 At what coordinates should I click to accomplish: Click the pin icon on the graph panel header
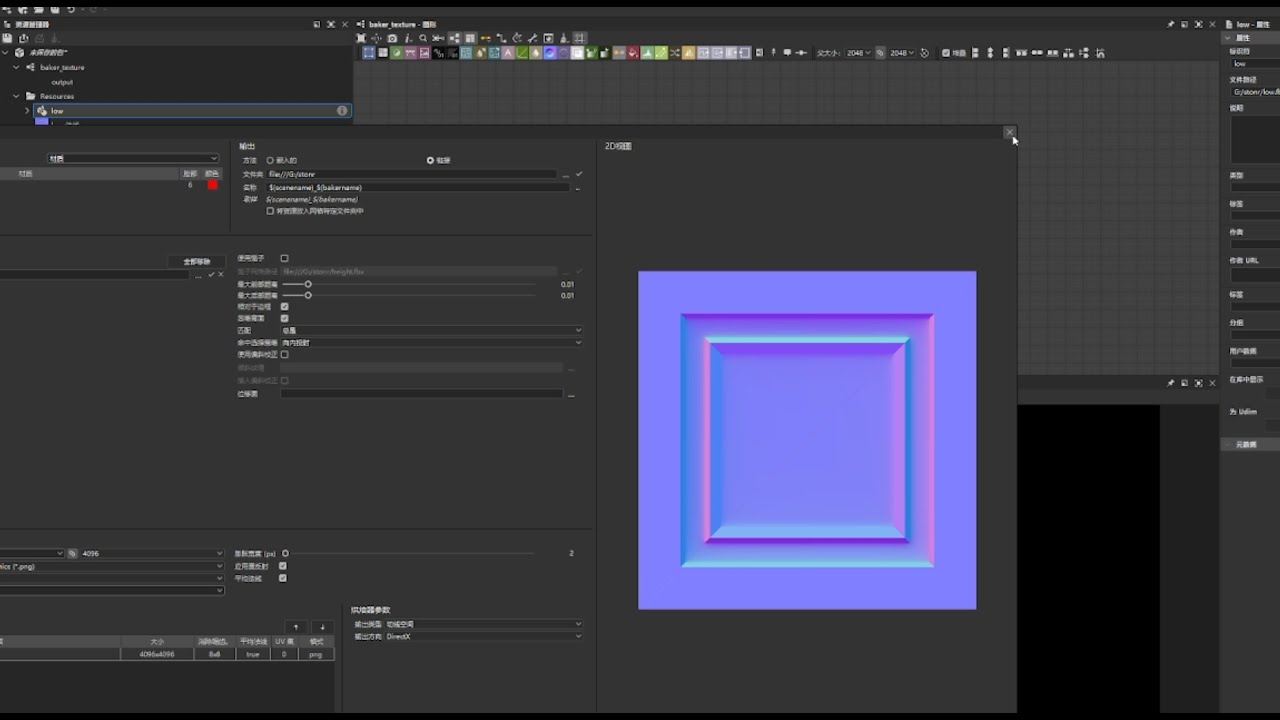click(1171, 24)
